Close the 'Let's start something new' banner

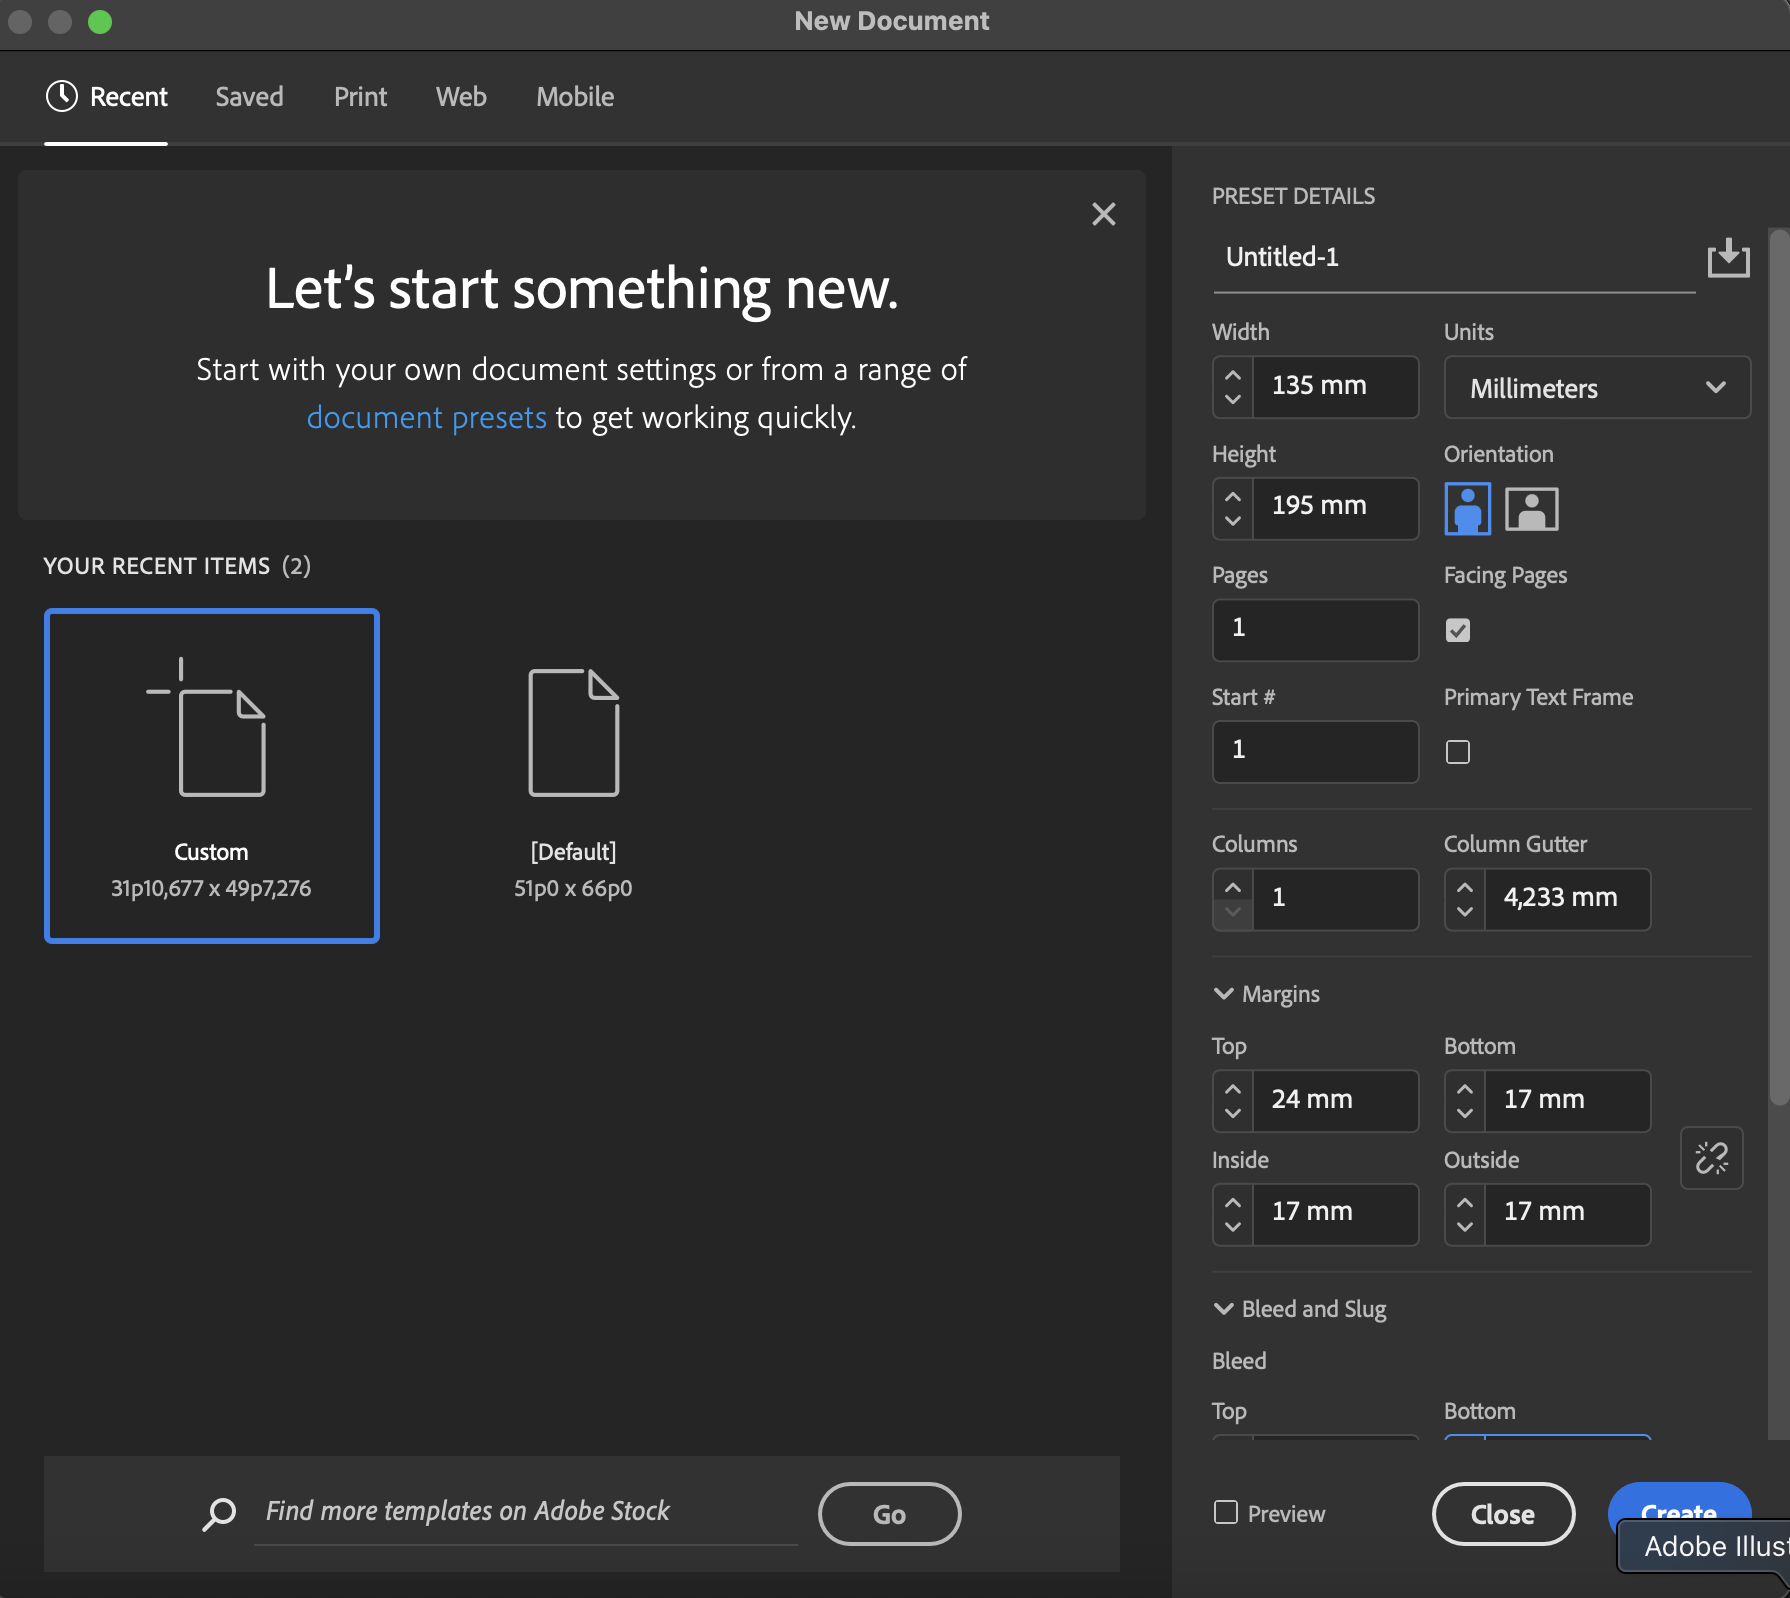[x=1103, y=214]
